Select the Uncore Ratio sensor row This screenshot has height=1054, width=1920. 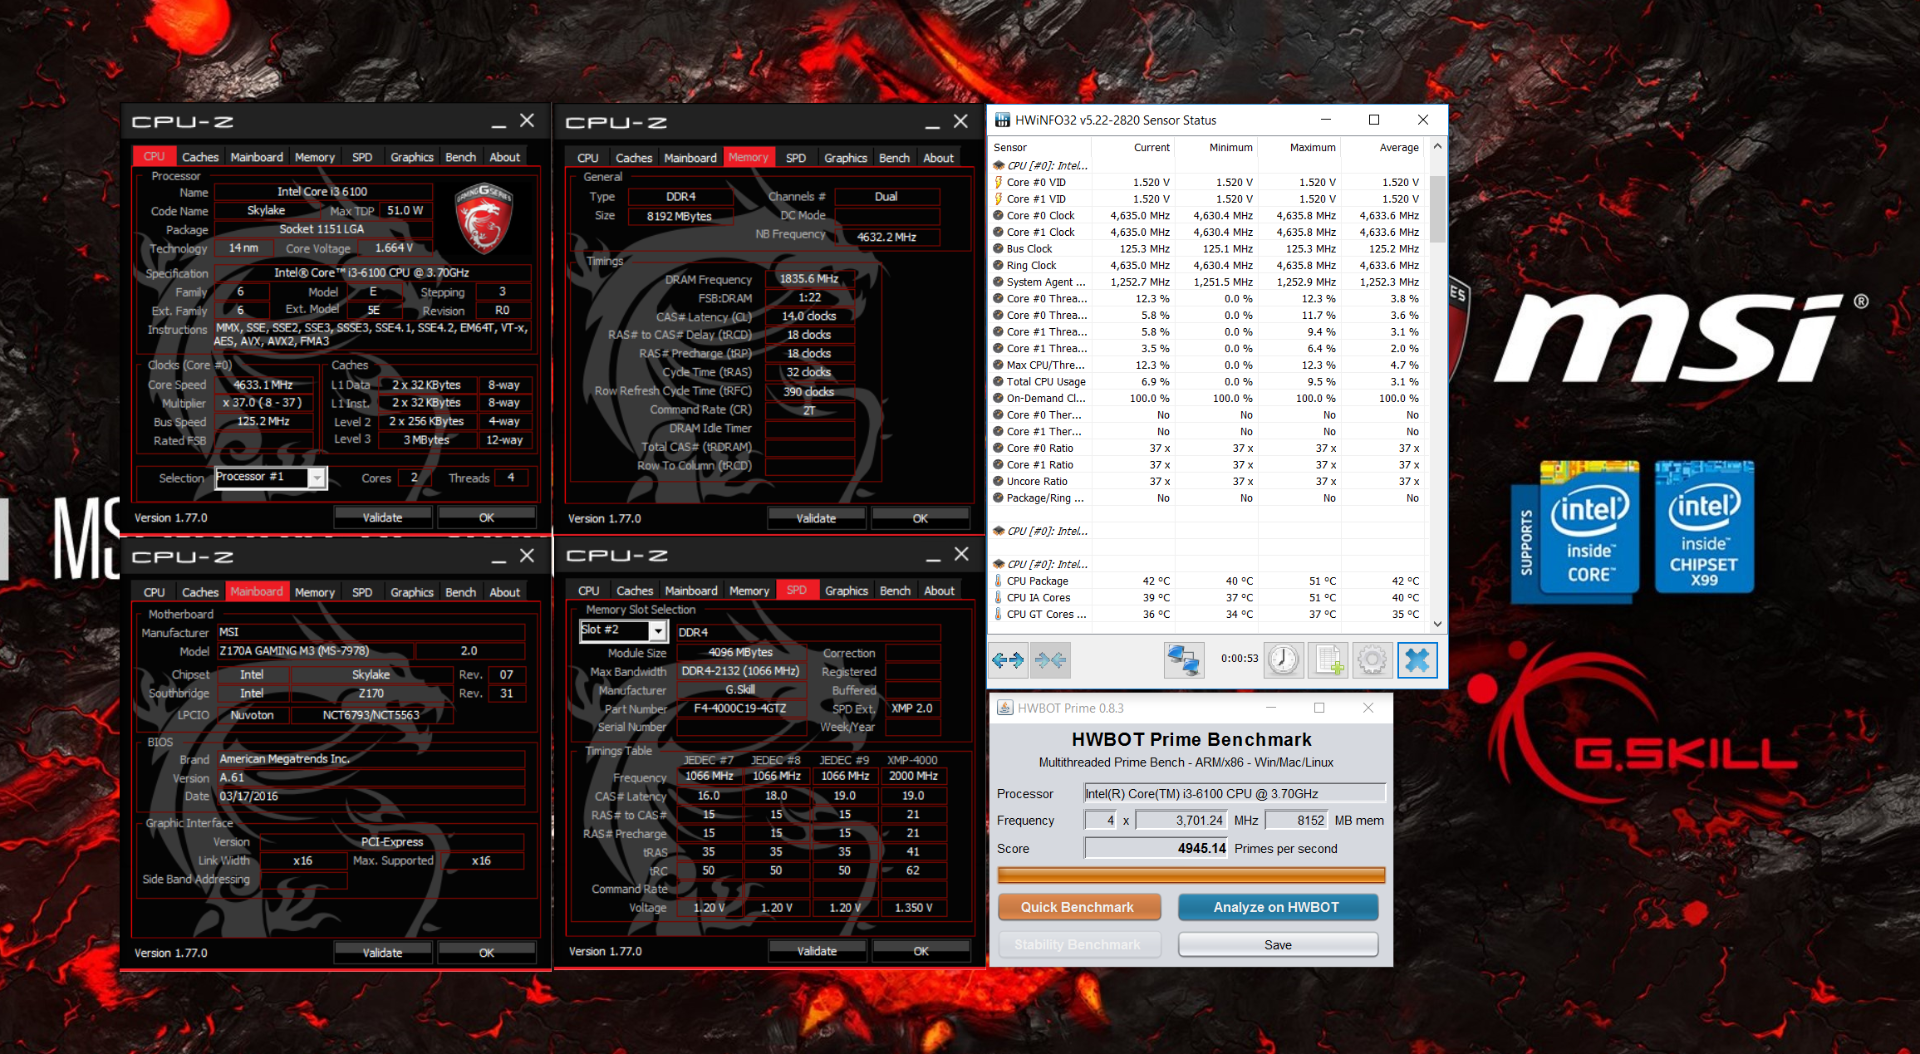coord(1207,481)
